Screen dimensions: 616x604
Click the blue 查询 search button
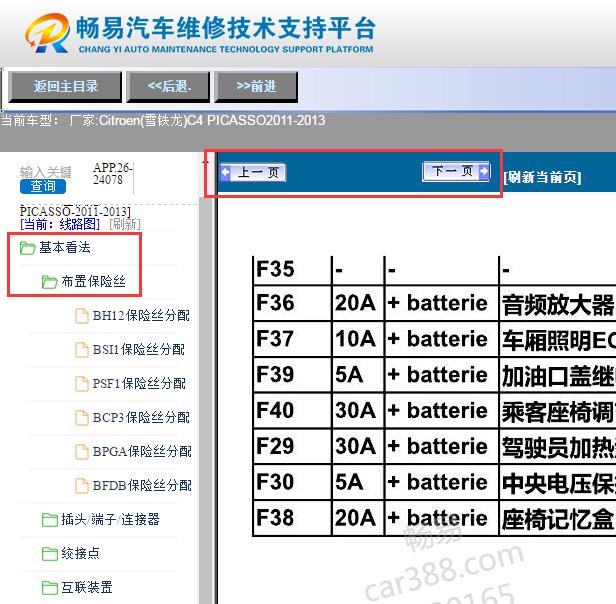[x=43, y=186]
